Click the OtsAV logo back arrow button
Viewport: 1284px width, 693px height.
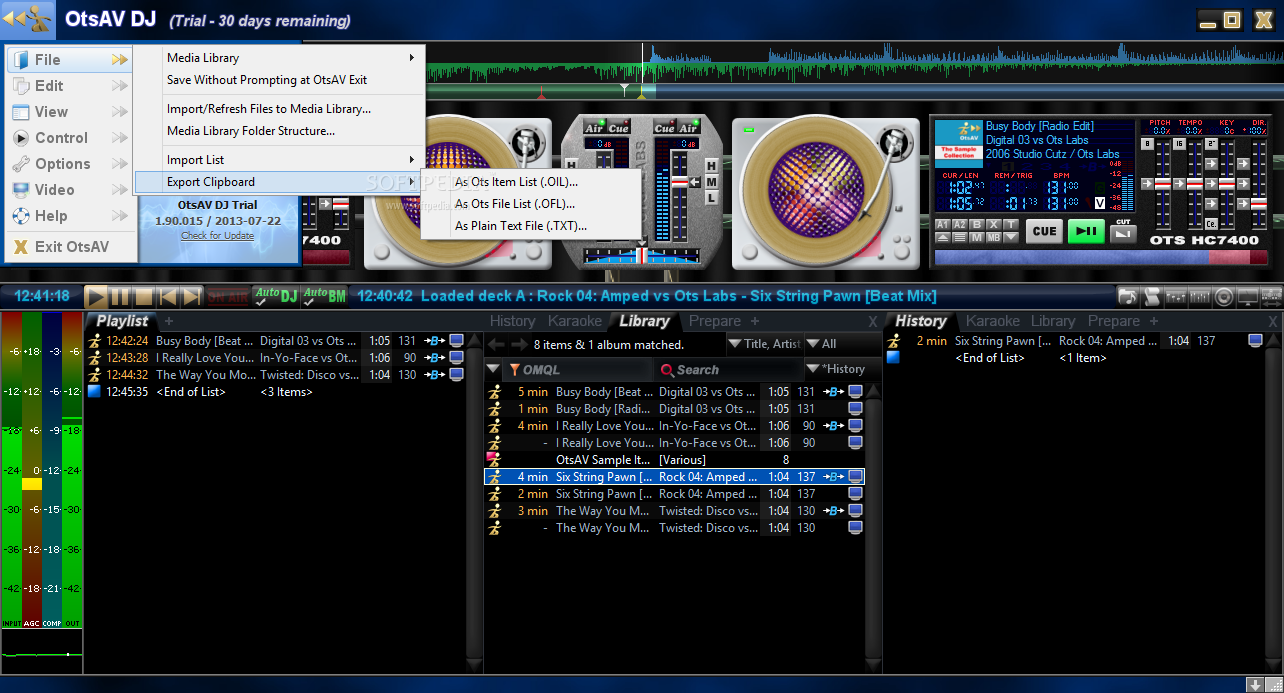tap(28, 18)
